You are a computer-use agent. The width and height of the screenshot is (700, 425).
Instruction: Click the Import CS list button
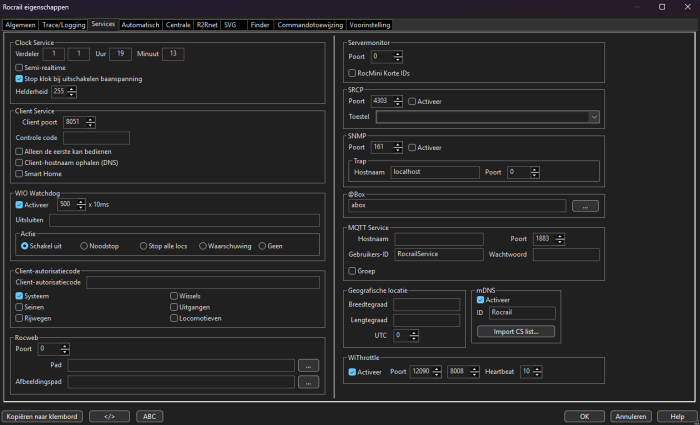[516, 331]
